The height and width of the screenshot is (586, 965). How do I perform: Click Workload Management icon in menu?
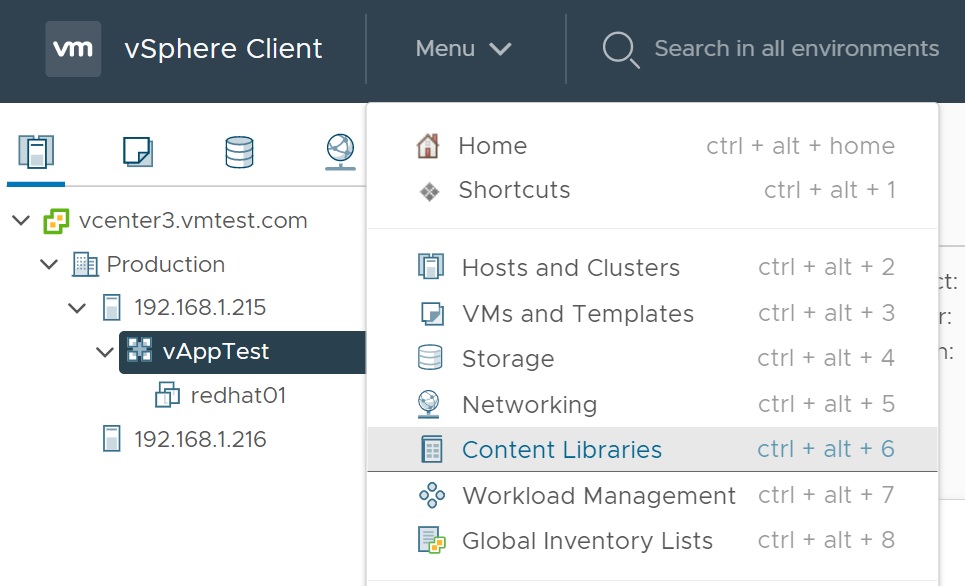click(x=431, y=495)
